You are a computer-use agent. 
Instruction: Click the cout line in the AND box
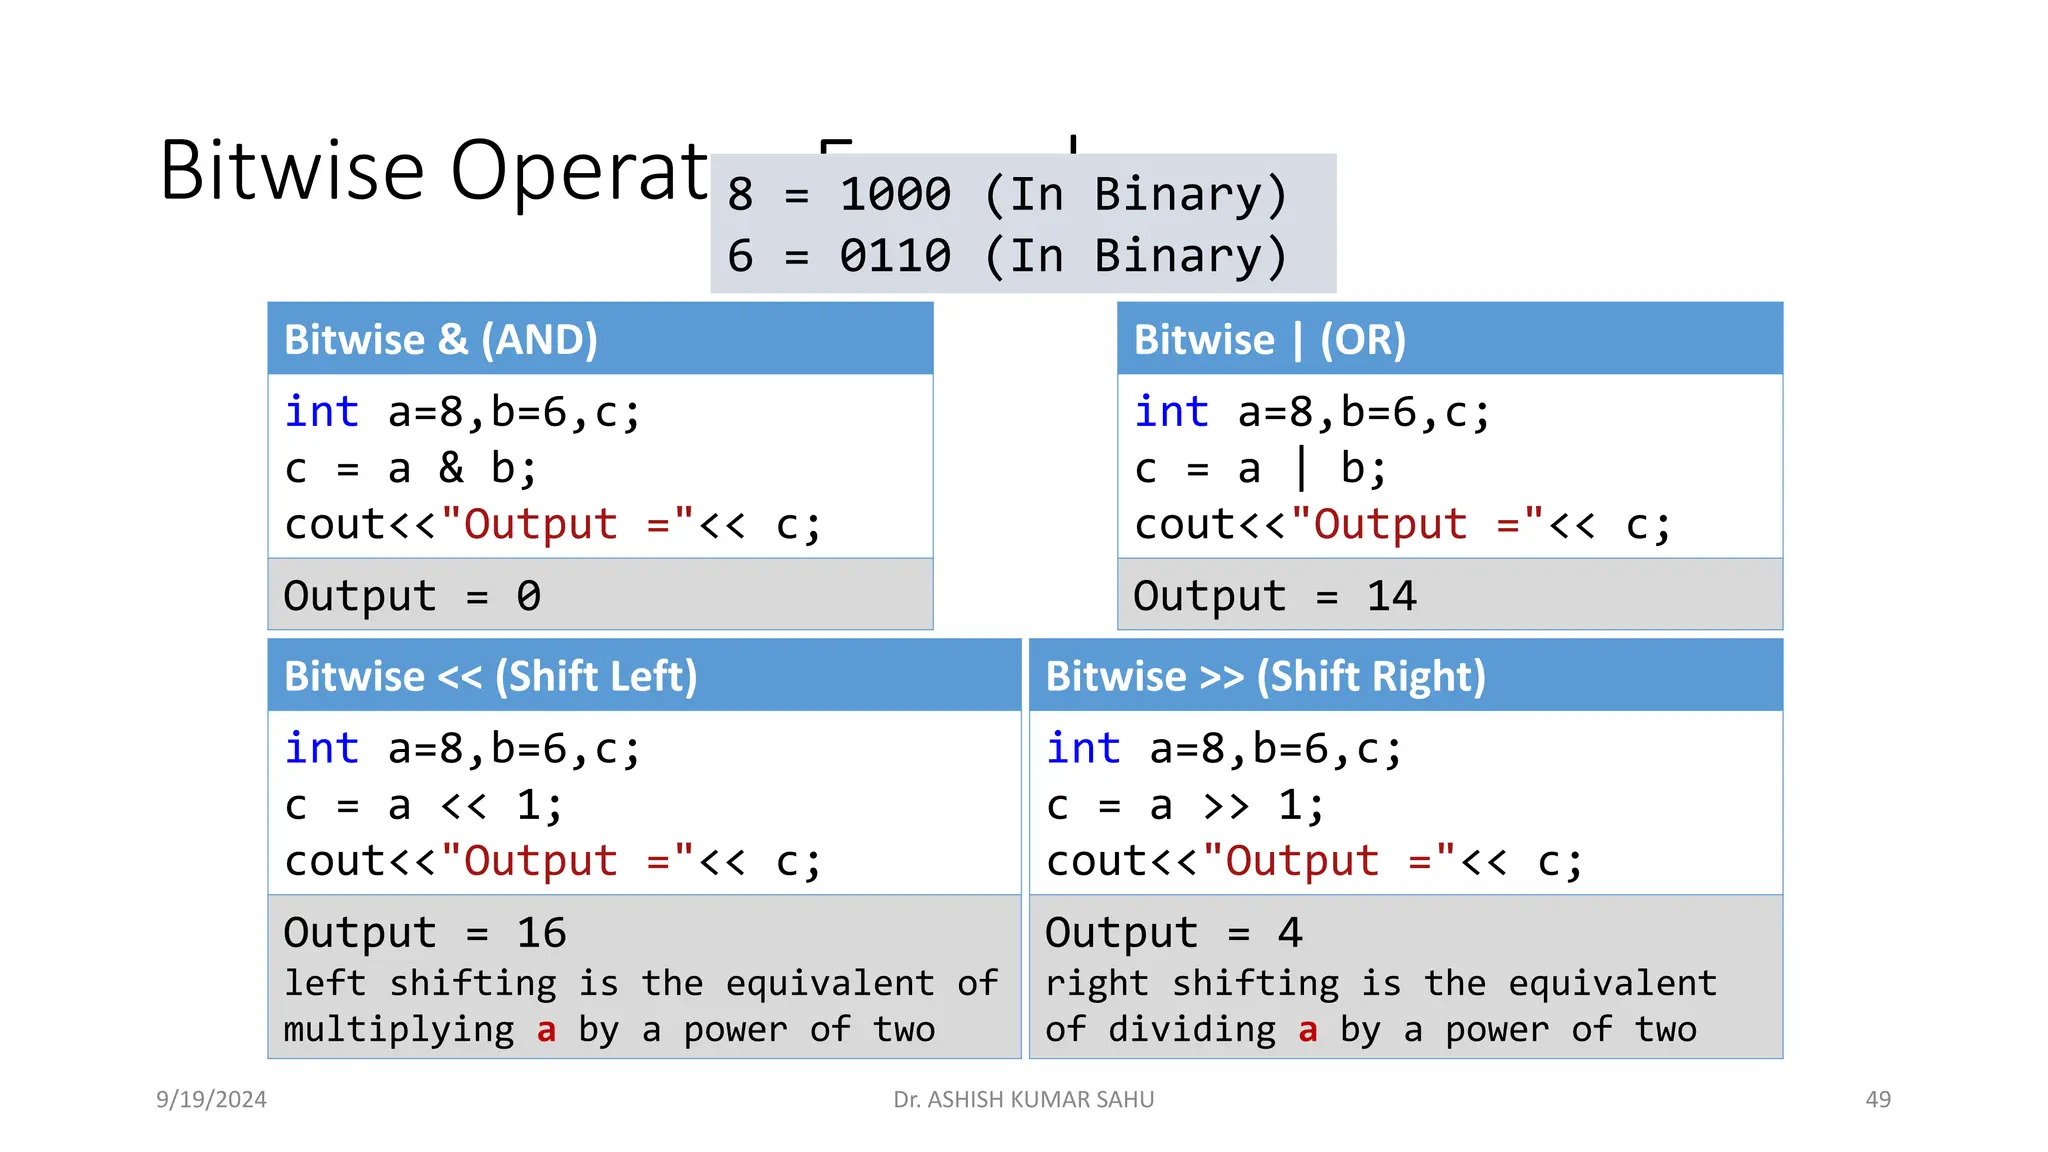pos(553,525)
